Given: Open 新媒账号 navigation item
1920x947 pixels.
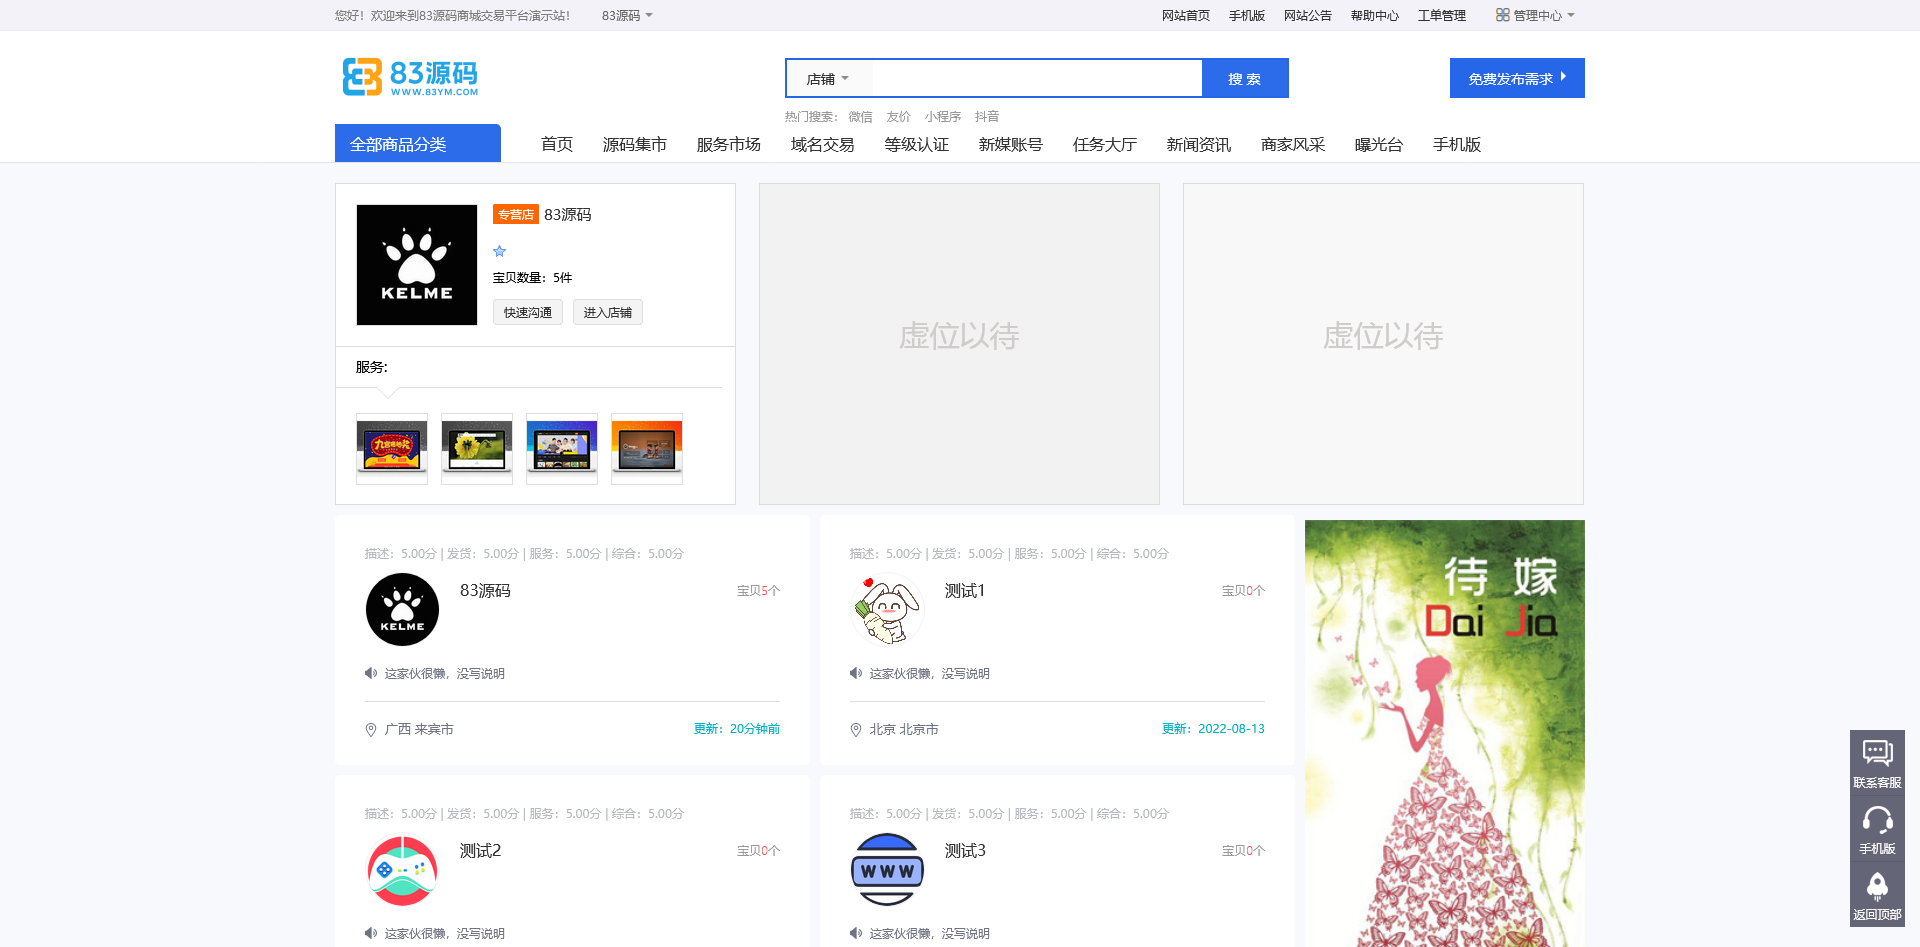Looking at the screenshot, I should pyautogui.click(x=1011, y=144).
